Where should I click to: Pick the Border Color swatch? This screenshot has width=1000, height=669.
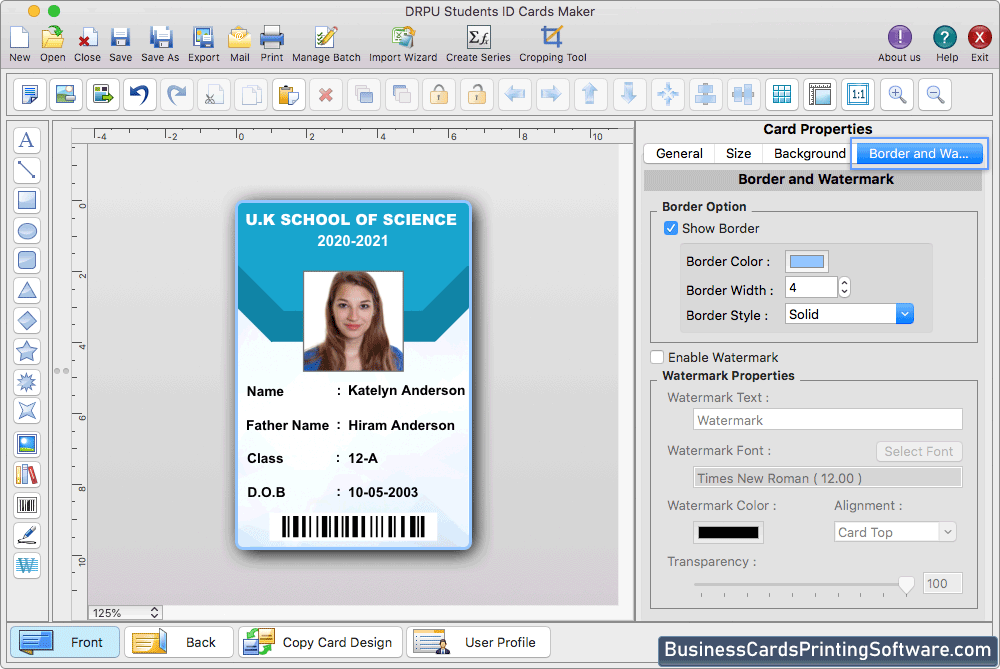(807, 261)
